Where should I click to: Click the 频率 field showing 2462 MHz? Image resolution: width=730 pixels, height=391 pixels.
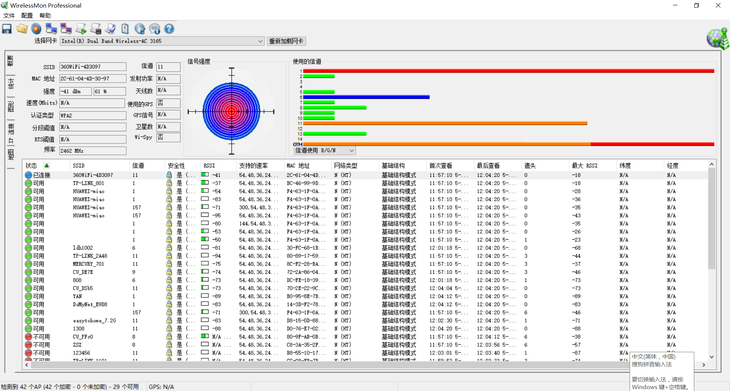[x=93, y=150]
